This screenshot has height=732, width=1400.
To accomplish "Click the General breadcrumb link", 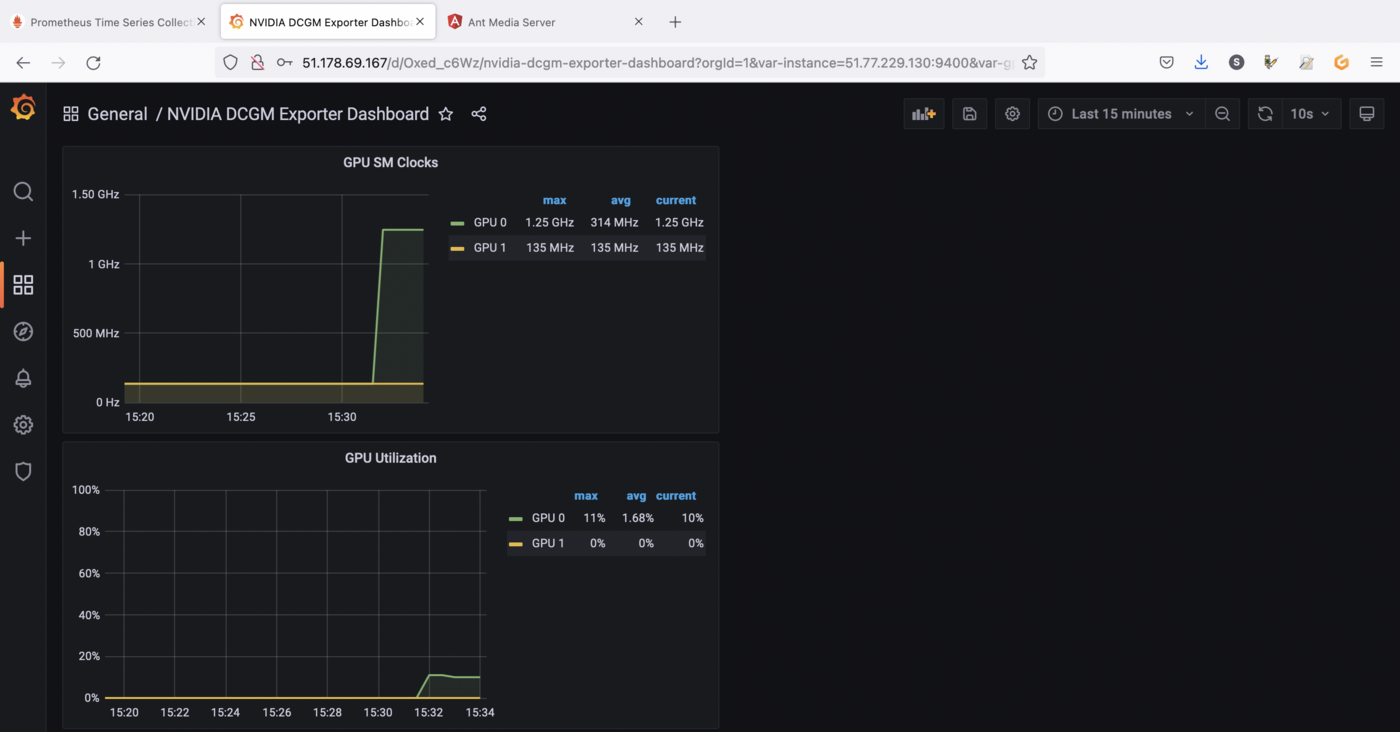I will (117, 113).
